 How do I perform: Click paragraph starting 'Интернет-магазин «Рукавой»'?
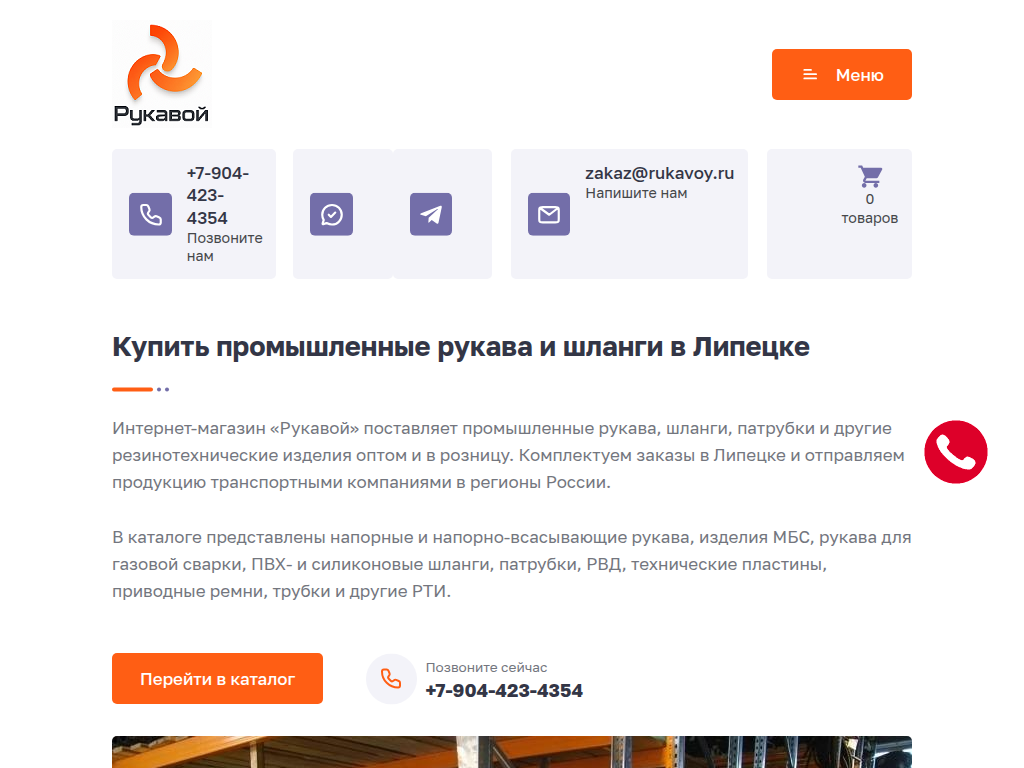point(508,455)
